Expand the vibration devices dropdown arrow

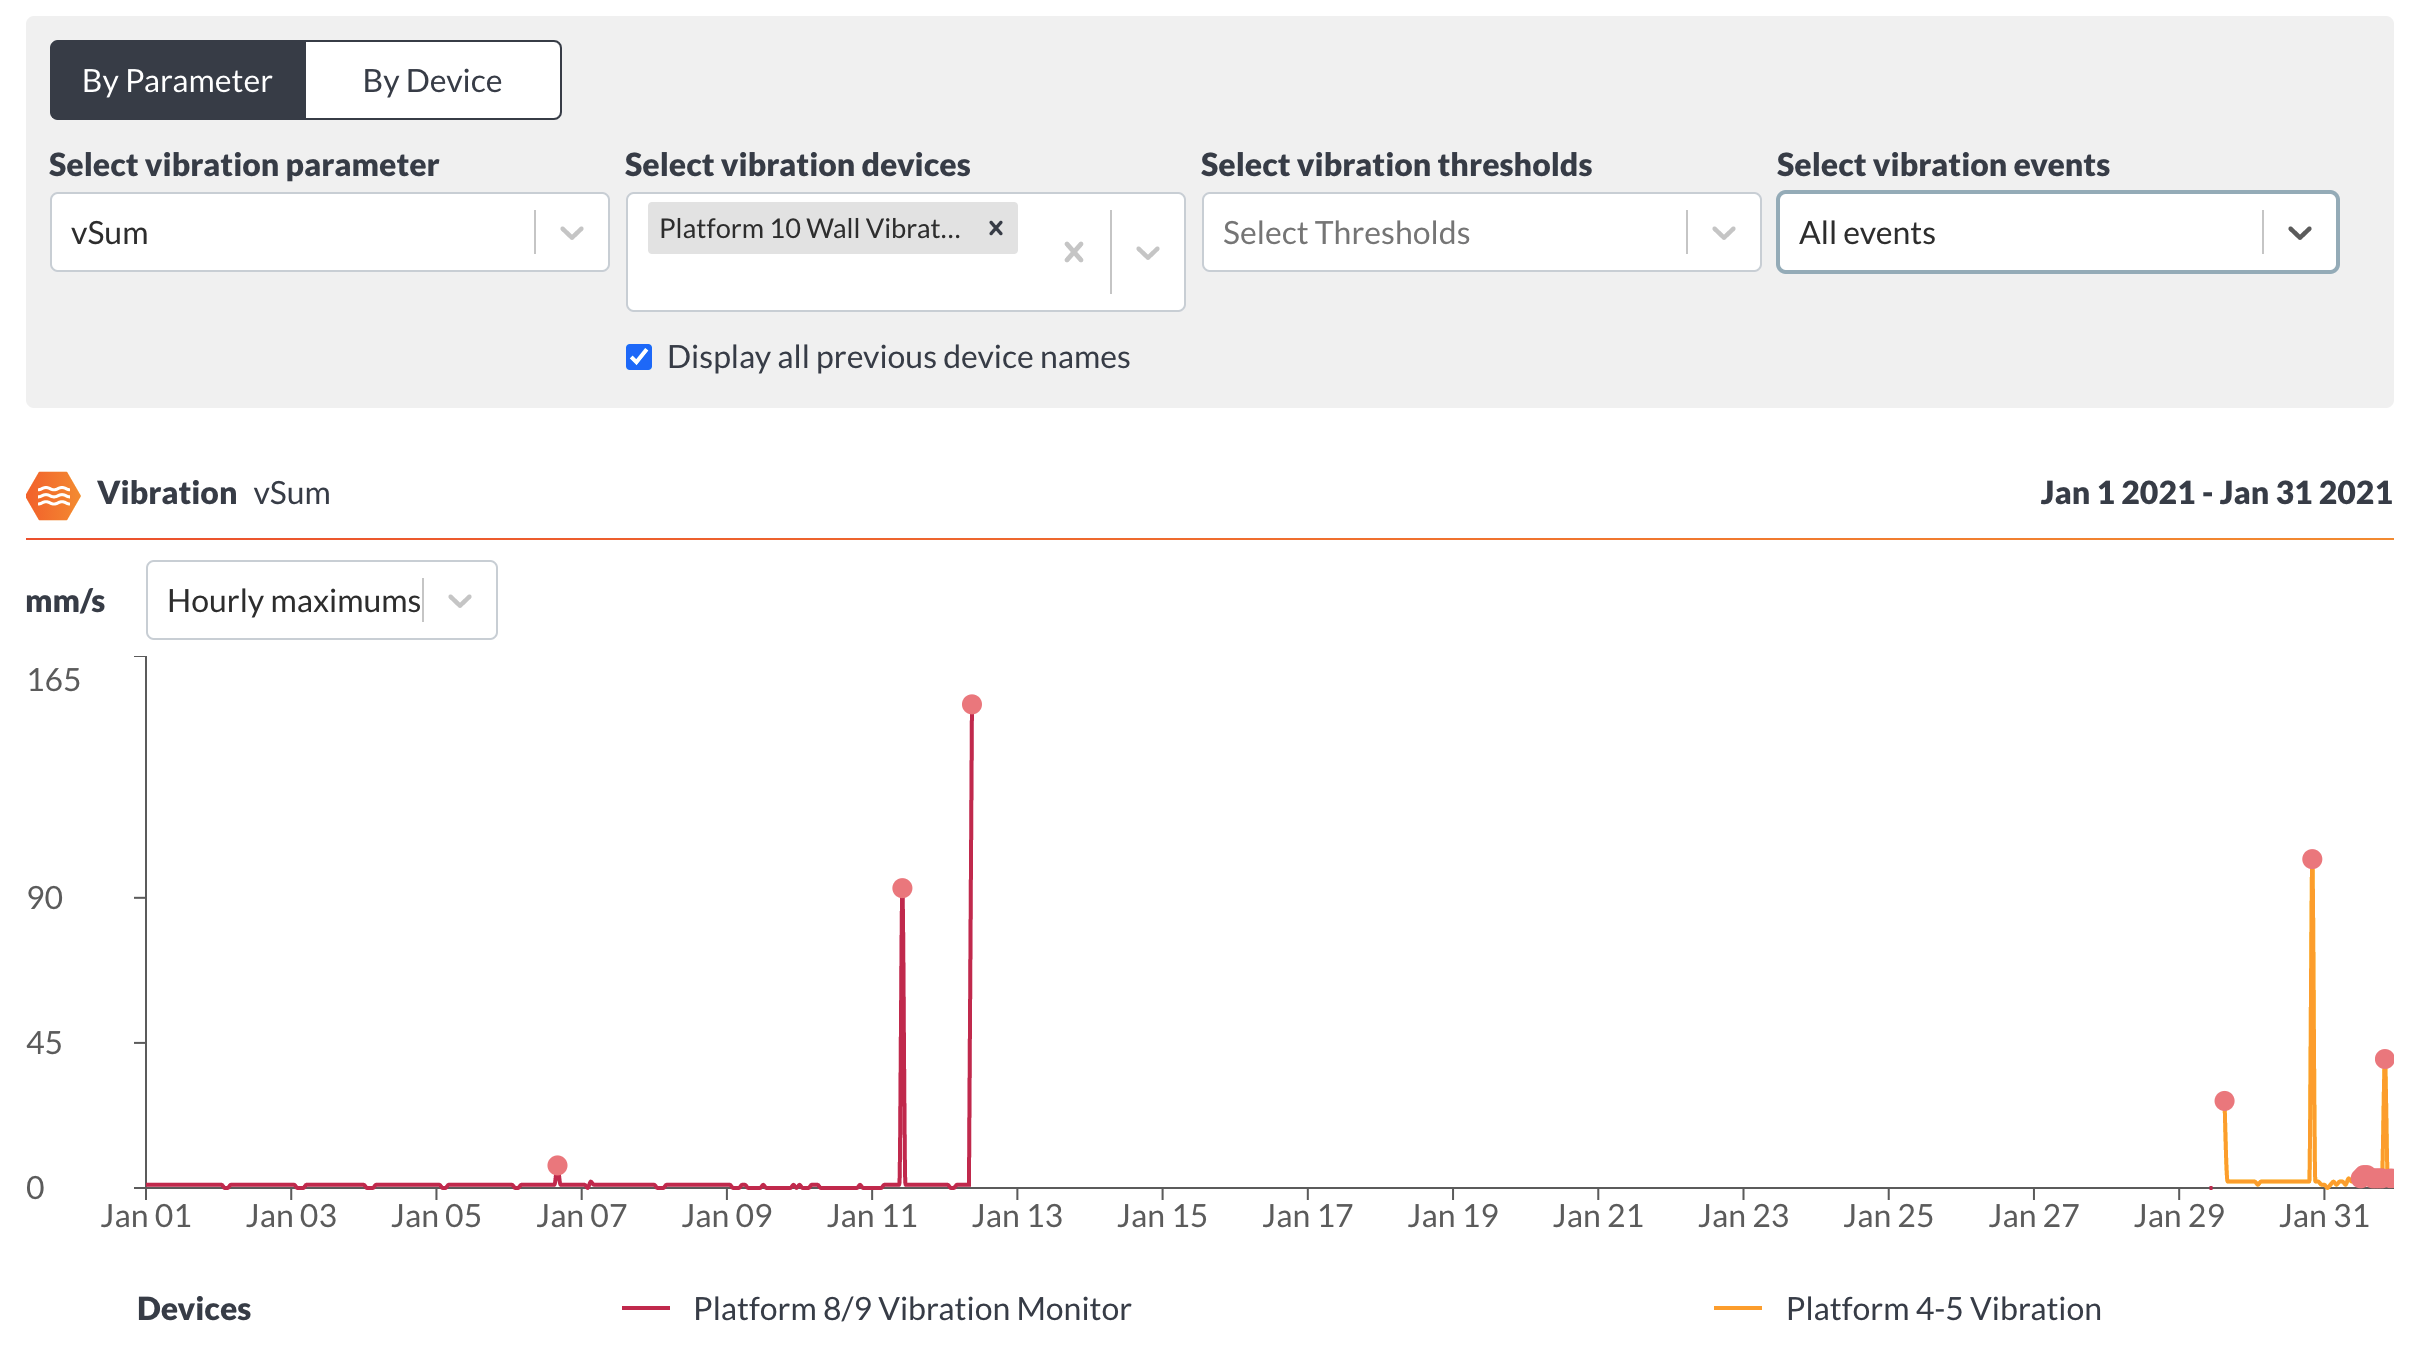1148,252
